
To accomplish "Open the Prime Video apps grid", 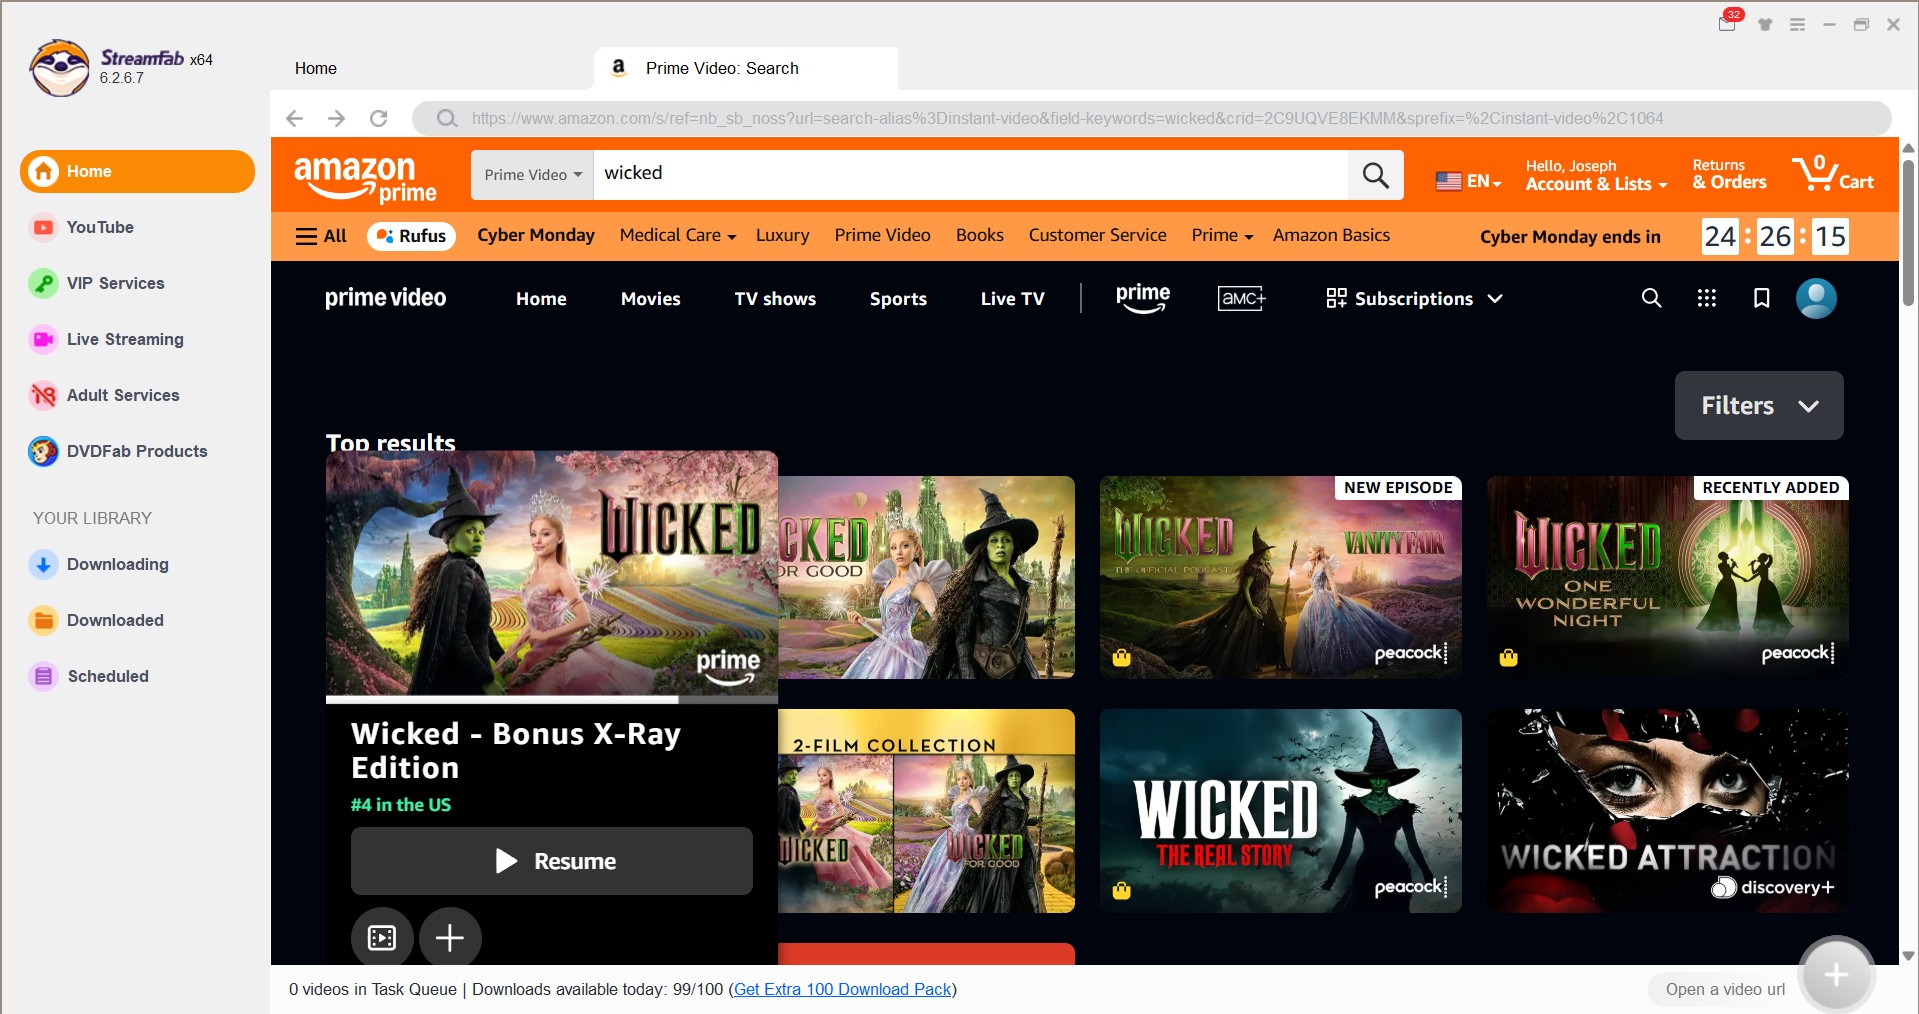I will (1707, 298).
